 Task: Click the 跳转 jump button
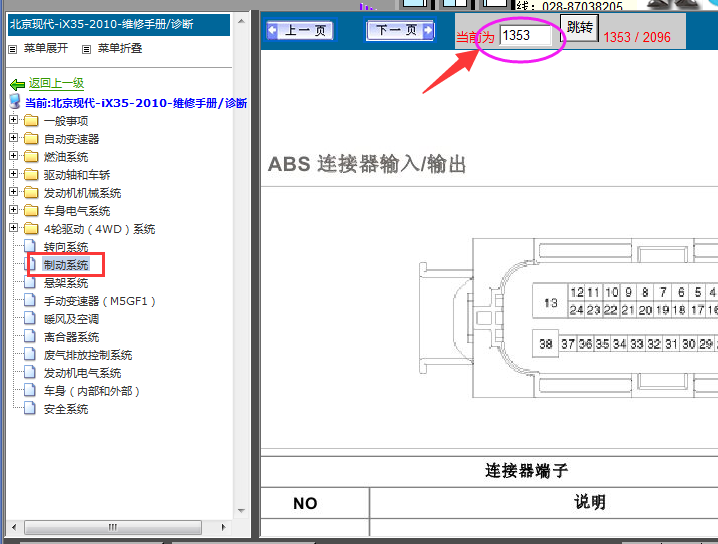(x=579, y=27)
